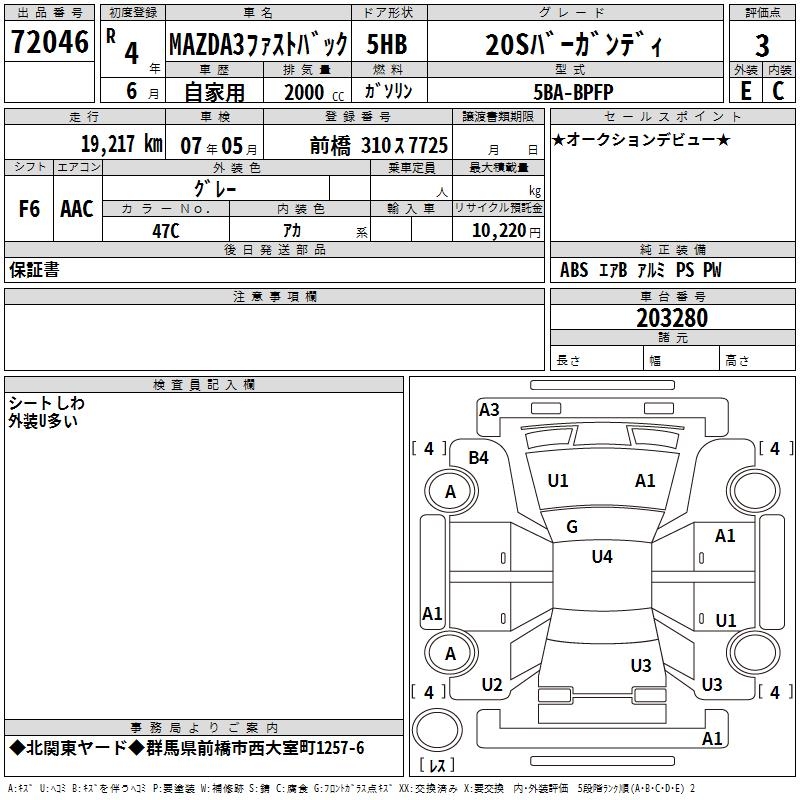The height and width of the screenshot is (800, 800).
Task: Click the A3 damage mark on front bumper
Action: point(489,409)
